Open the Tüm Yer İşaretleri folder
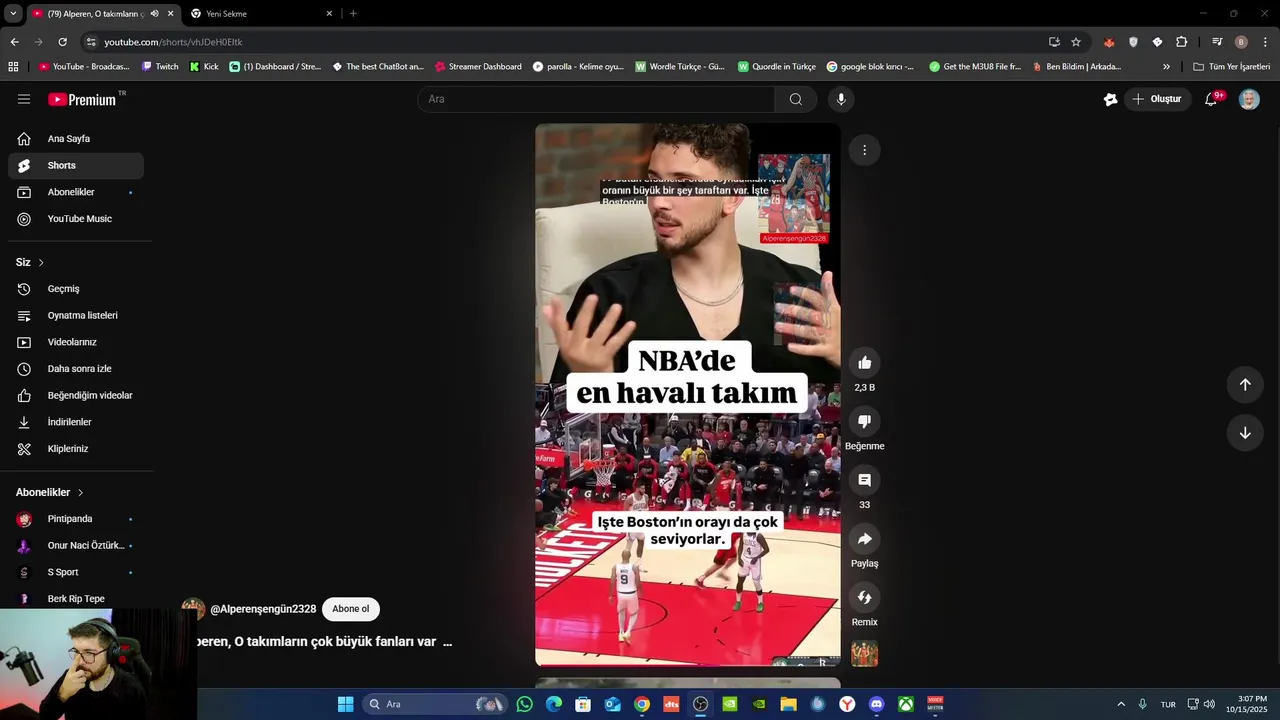Viewport: 1280px width, 720px height. [1231, 67]
